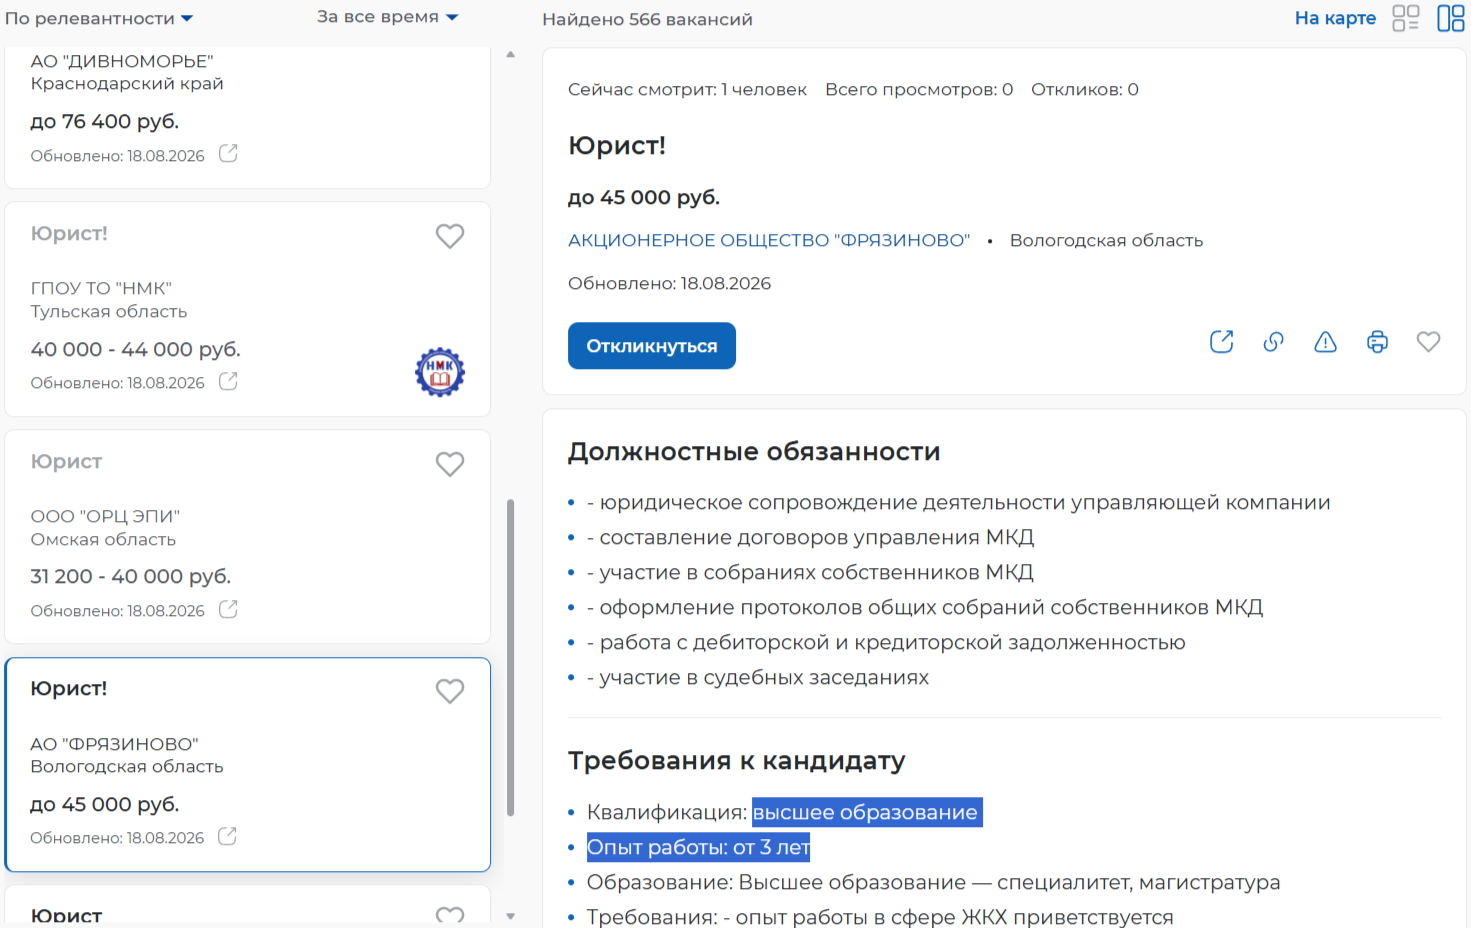Switch to the list view layout icon
1471x928 pixels.
tap(1405, 18)
